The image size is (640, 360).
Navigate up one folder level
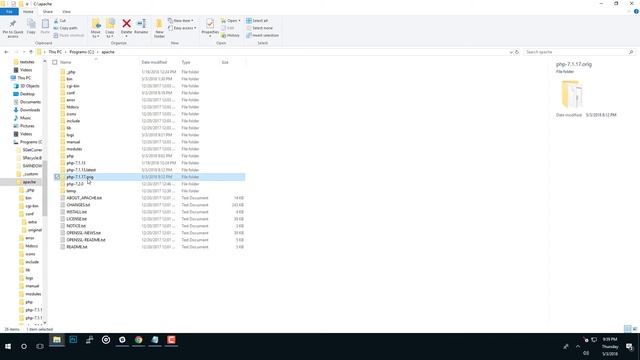(31, 52)
